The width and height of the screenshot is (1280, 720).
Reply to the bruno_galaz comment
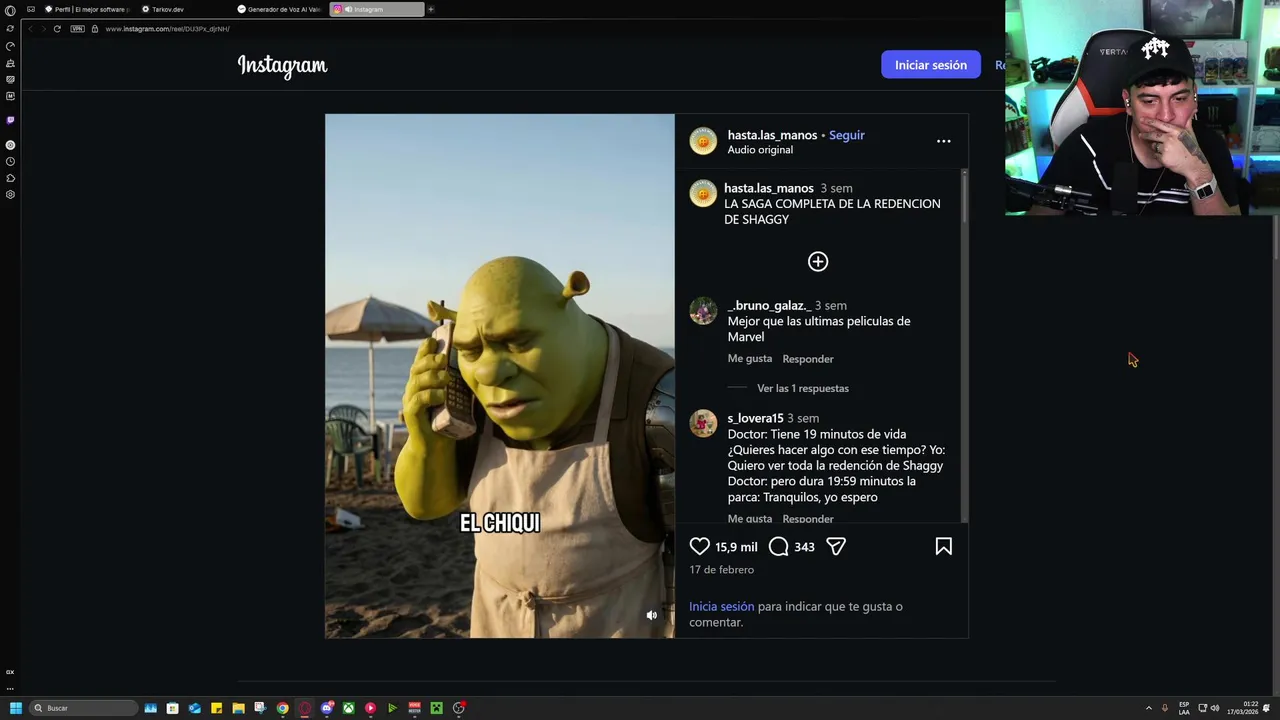[x=807, y=359]
